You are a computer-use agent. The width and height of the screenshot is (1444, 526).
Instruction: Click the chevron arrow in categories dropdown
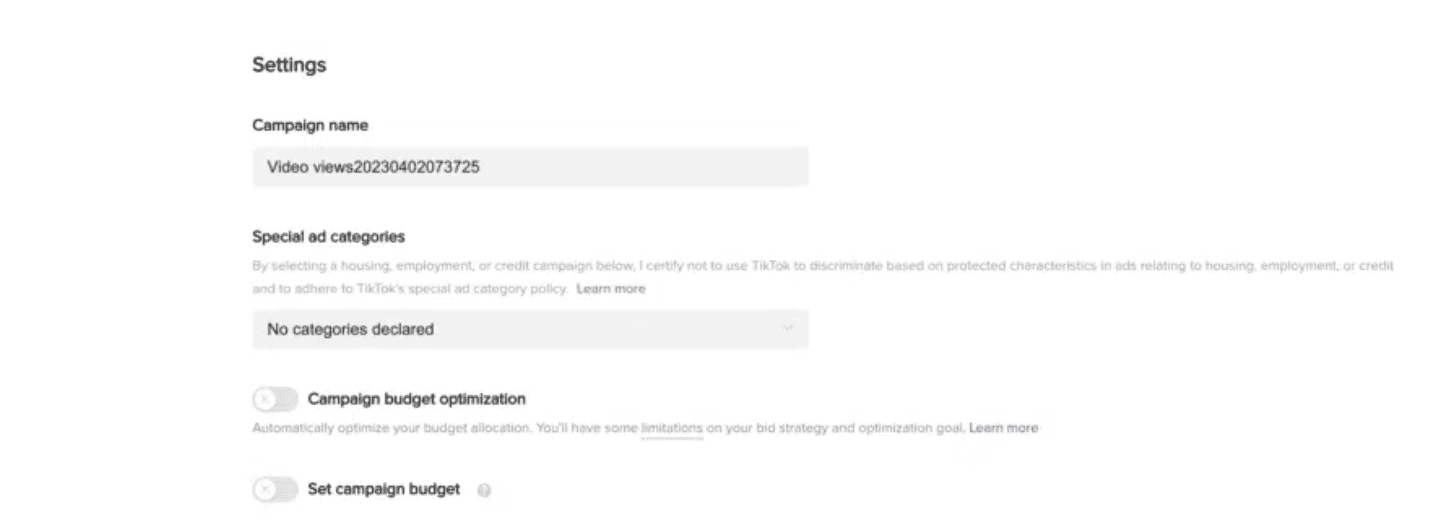(x=788, y=328)
